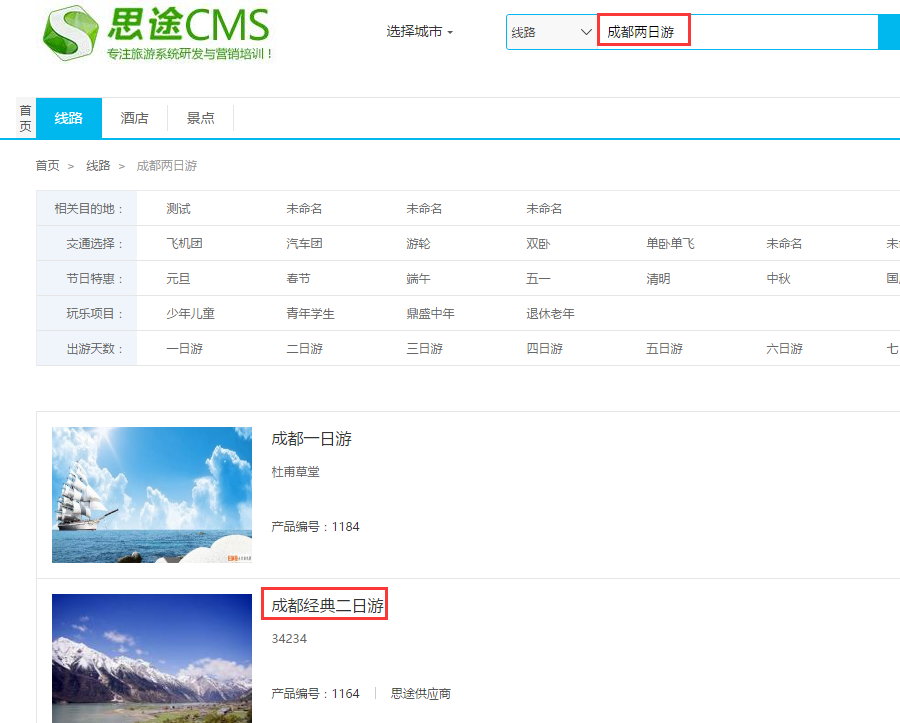Switch to the 酒店 tab
Screen dimensions: 900x723
(134, 118)
